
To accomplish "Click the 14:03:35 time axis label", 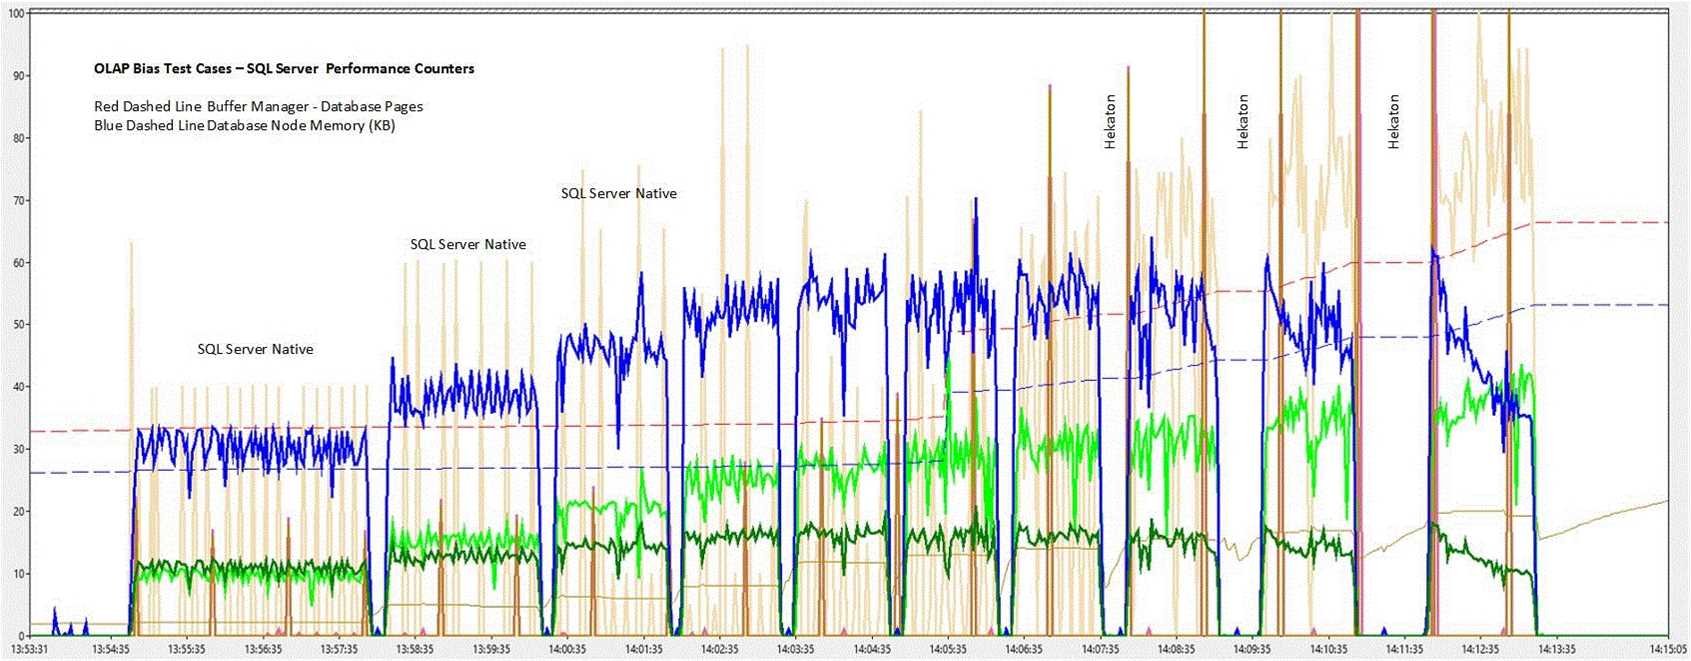I will (x=795, y=649).
